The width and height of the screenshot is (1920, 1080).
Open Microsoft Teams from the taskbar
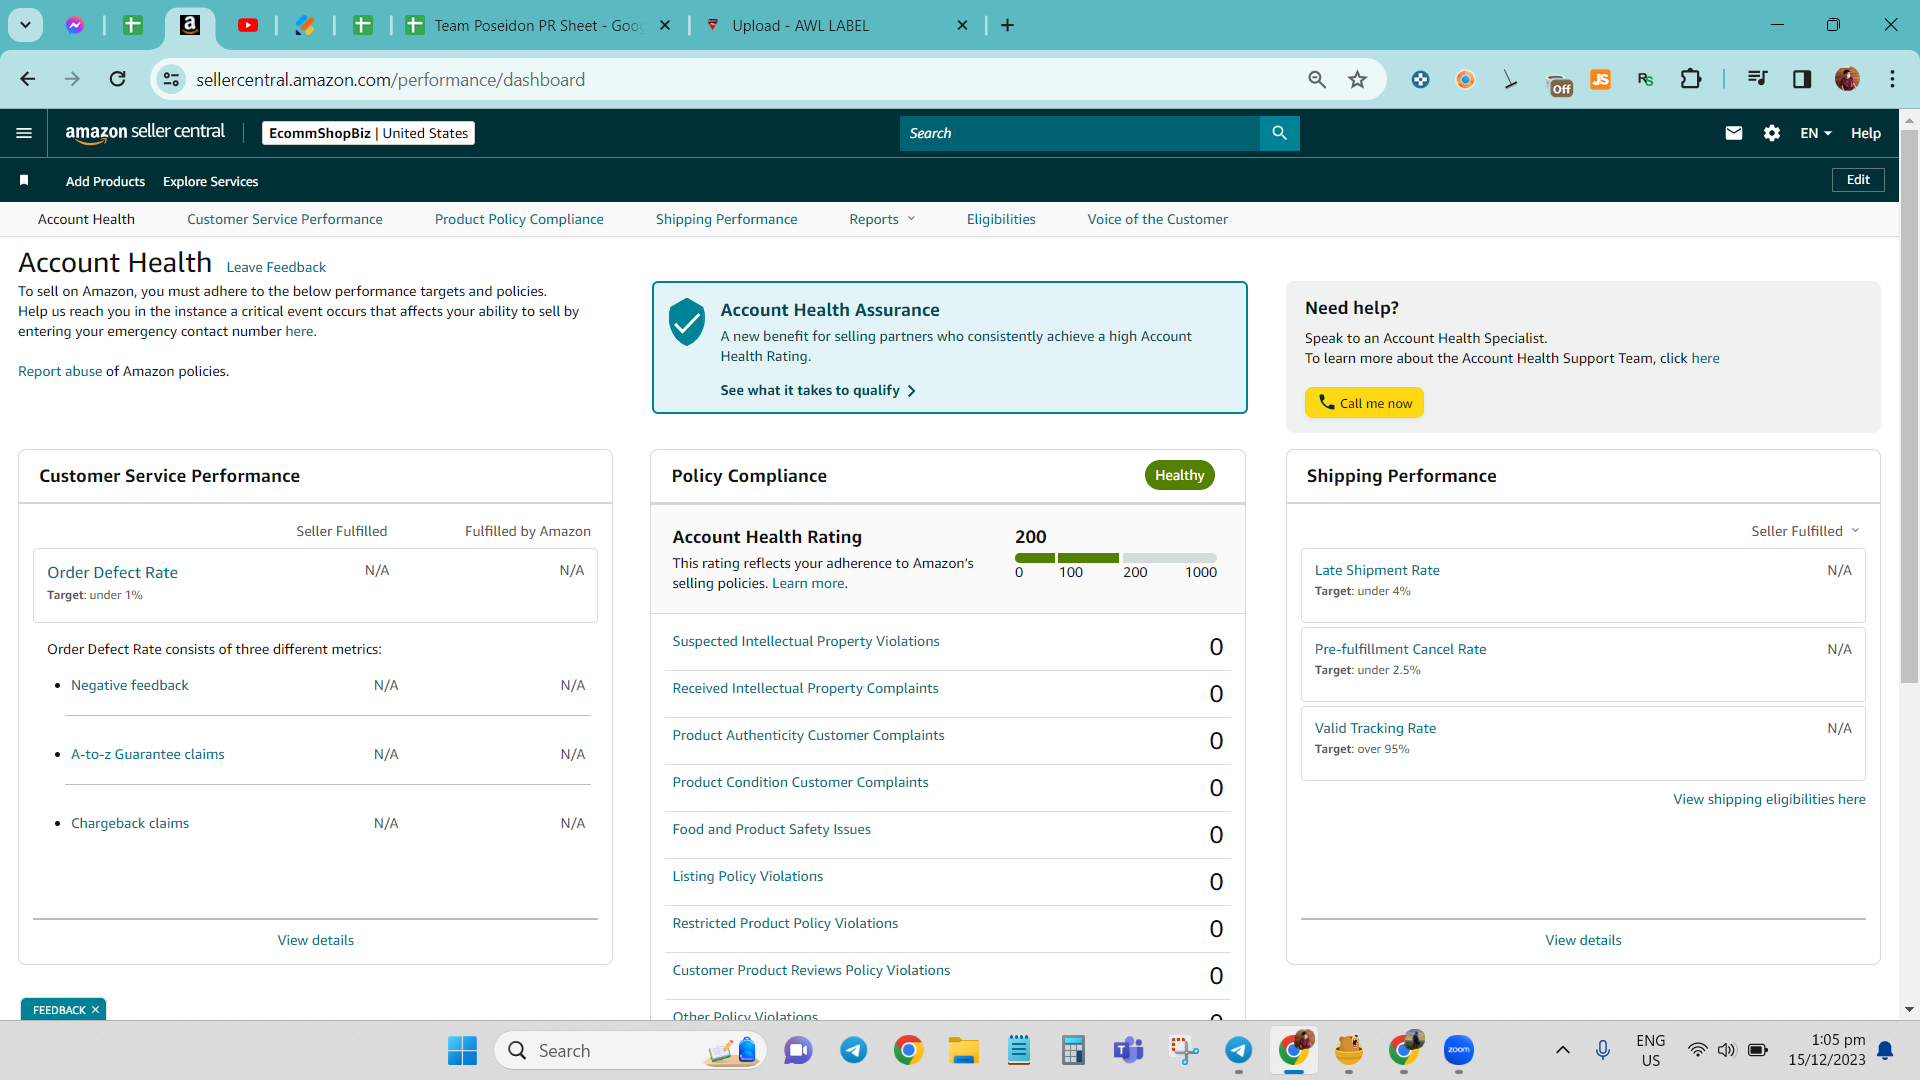(x=1128, y=1050)
